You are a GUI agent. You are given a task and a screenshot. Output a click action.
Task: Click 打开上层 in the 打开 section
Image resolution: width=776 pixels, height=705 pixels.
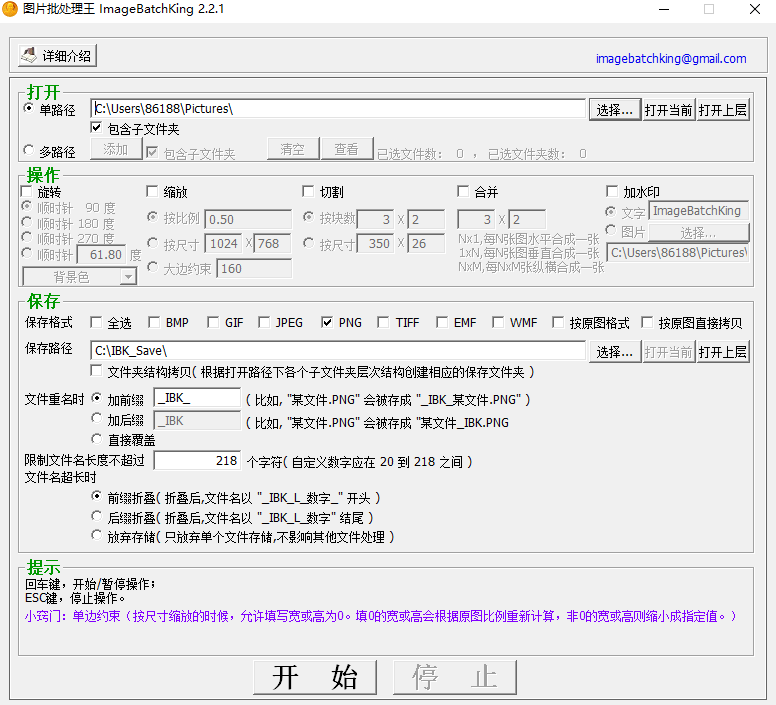point(723,110)
